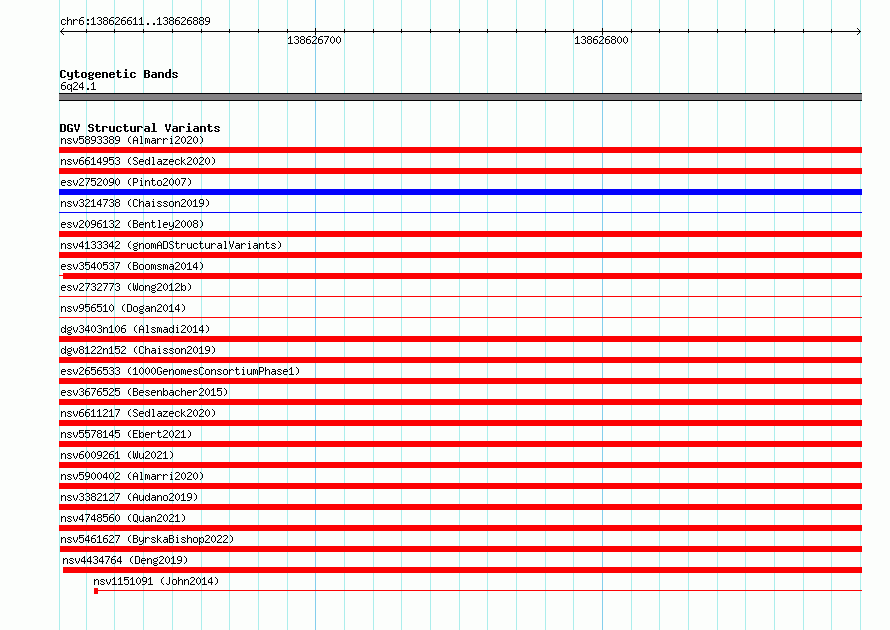Click the DGV Structural Variants track title
Screen dimensions: 890x630
(140, 128)
